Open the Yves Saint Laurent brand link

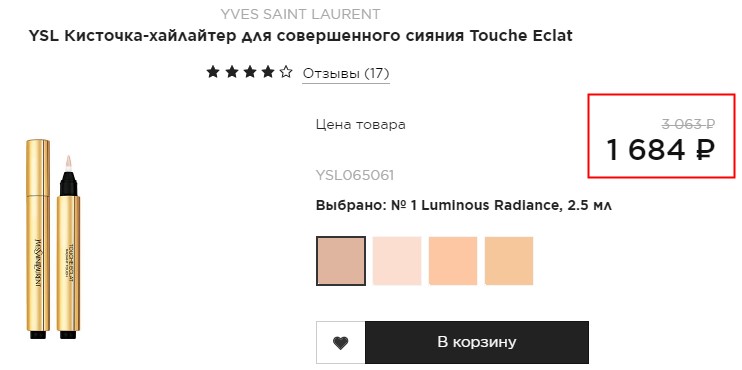(x=300, y=14)
